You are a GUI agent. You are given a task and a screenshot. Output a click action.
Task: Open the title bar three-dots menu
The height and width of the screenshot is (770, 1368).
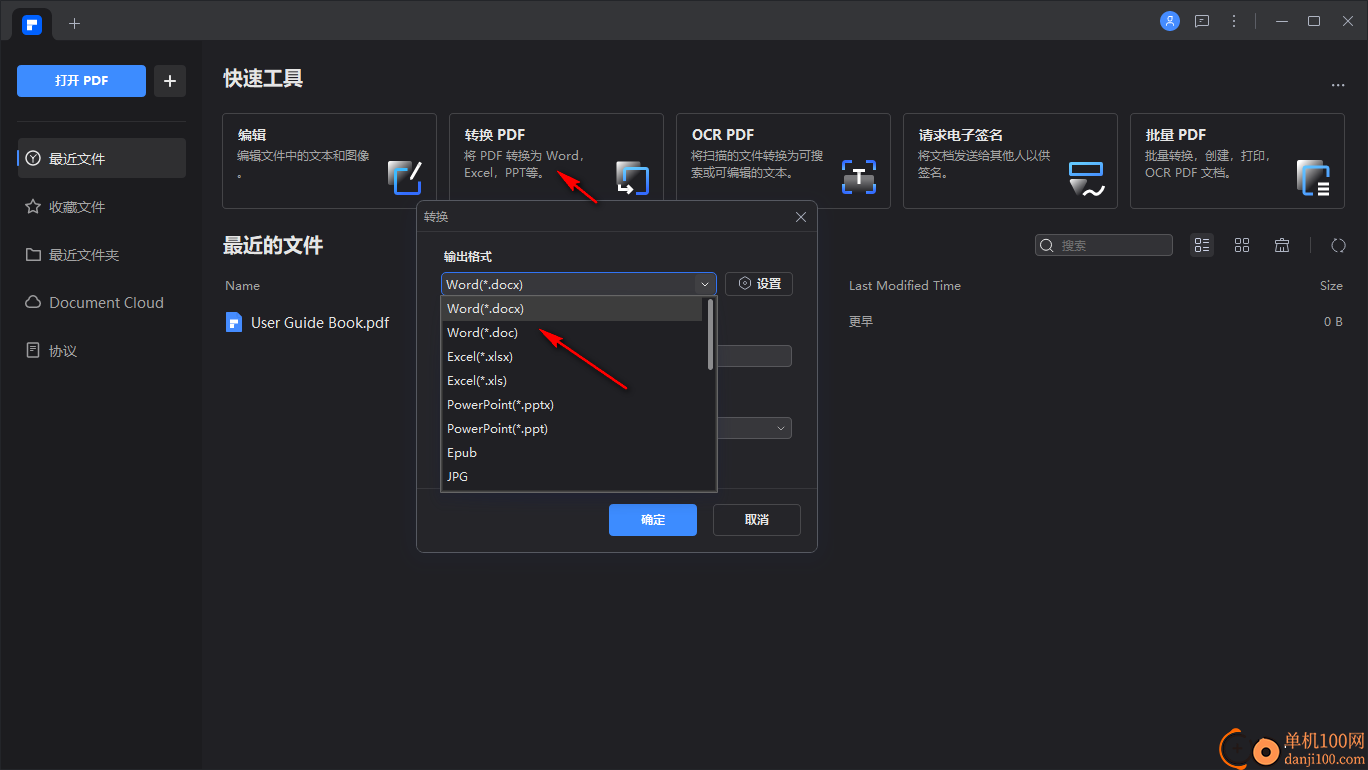pos(1234,21)
